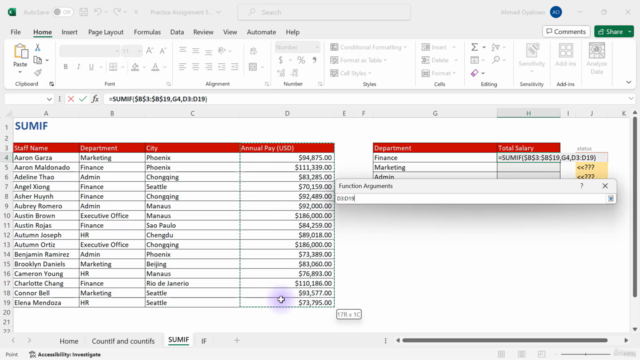640x360 pixels.
Task: Click the Copy icon
Action: tap(38, 60)
